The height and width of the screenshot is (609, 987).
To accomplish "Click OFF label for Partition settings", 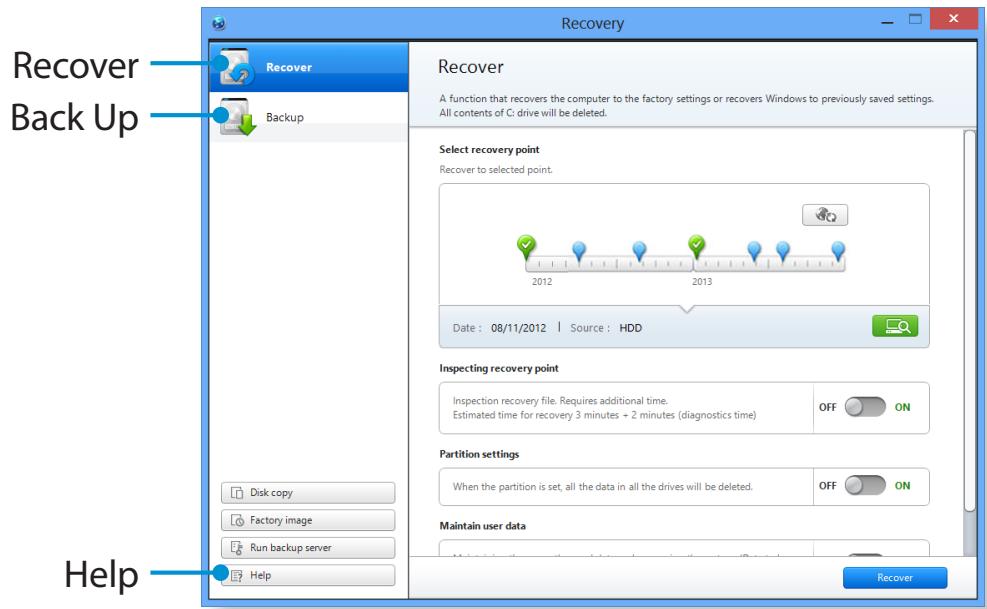I will [x=827, y=486].
